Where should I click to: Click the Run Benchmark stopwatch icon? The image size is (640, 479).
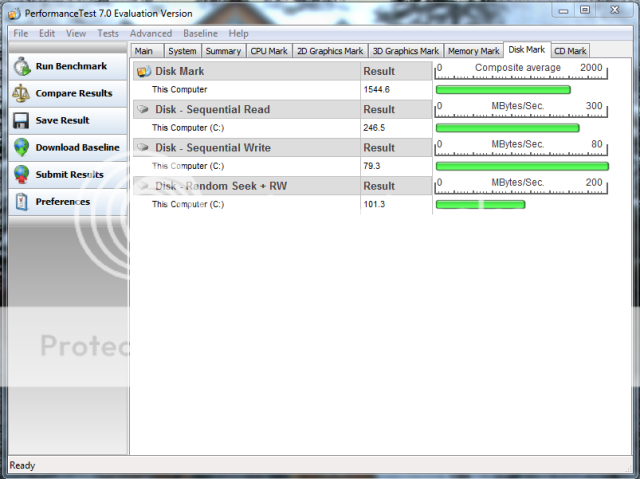click(x=20, y=66)
